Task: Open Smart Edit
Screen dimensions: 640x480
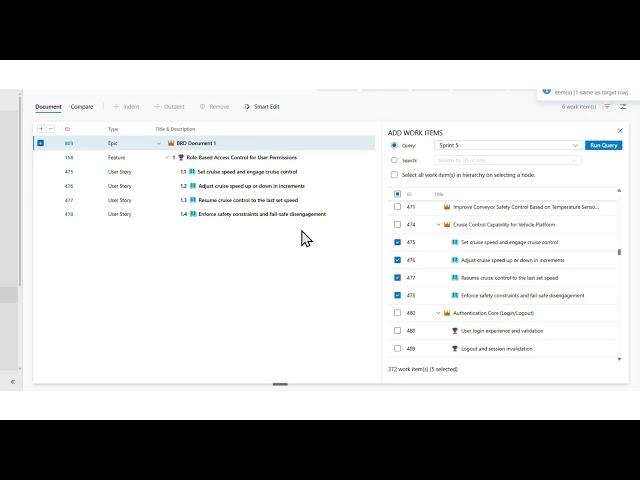Action: (262, 107)
